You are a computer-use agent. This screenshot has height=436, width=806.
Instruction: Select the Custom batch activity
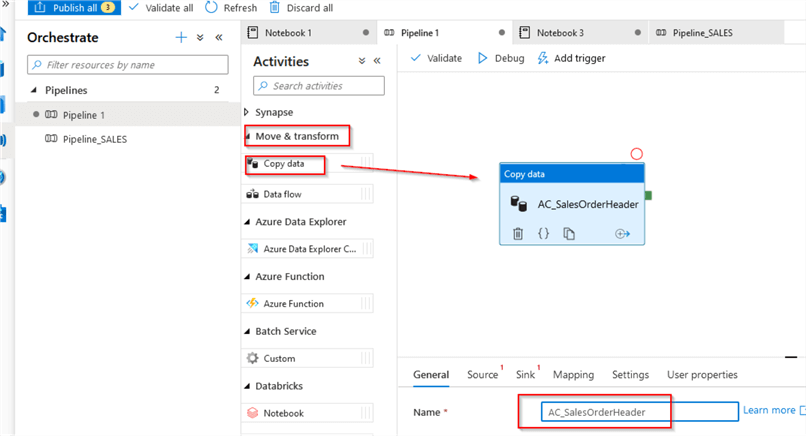coord(307,358)
